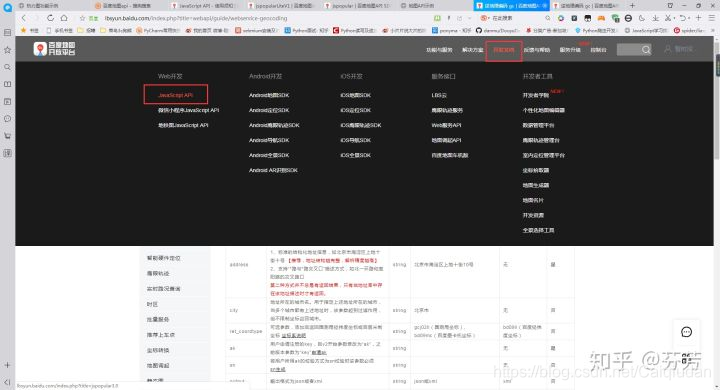The image size is (720, 390).
Task: Select 智能硬件定位 in the left doc sidebar
Action: (x=163, y=258)
